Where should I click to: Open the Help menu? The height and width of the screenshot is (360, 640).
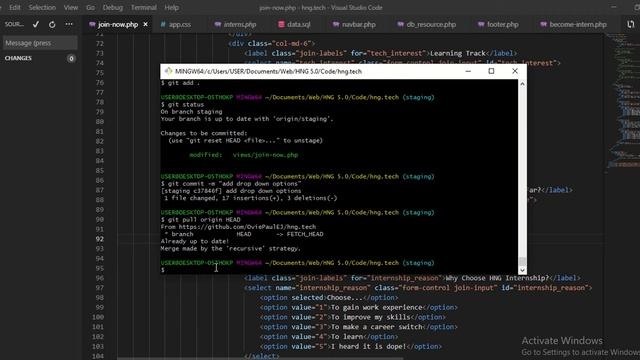[x=171, y=7]
